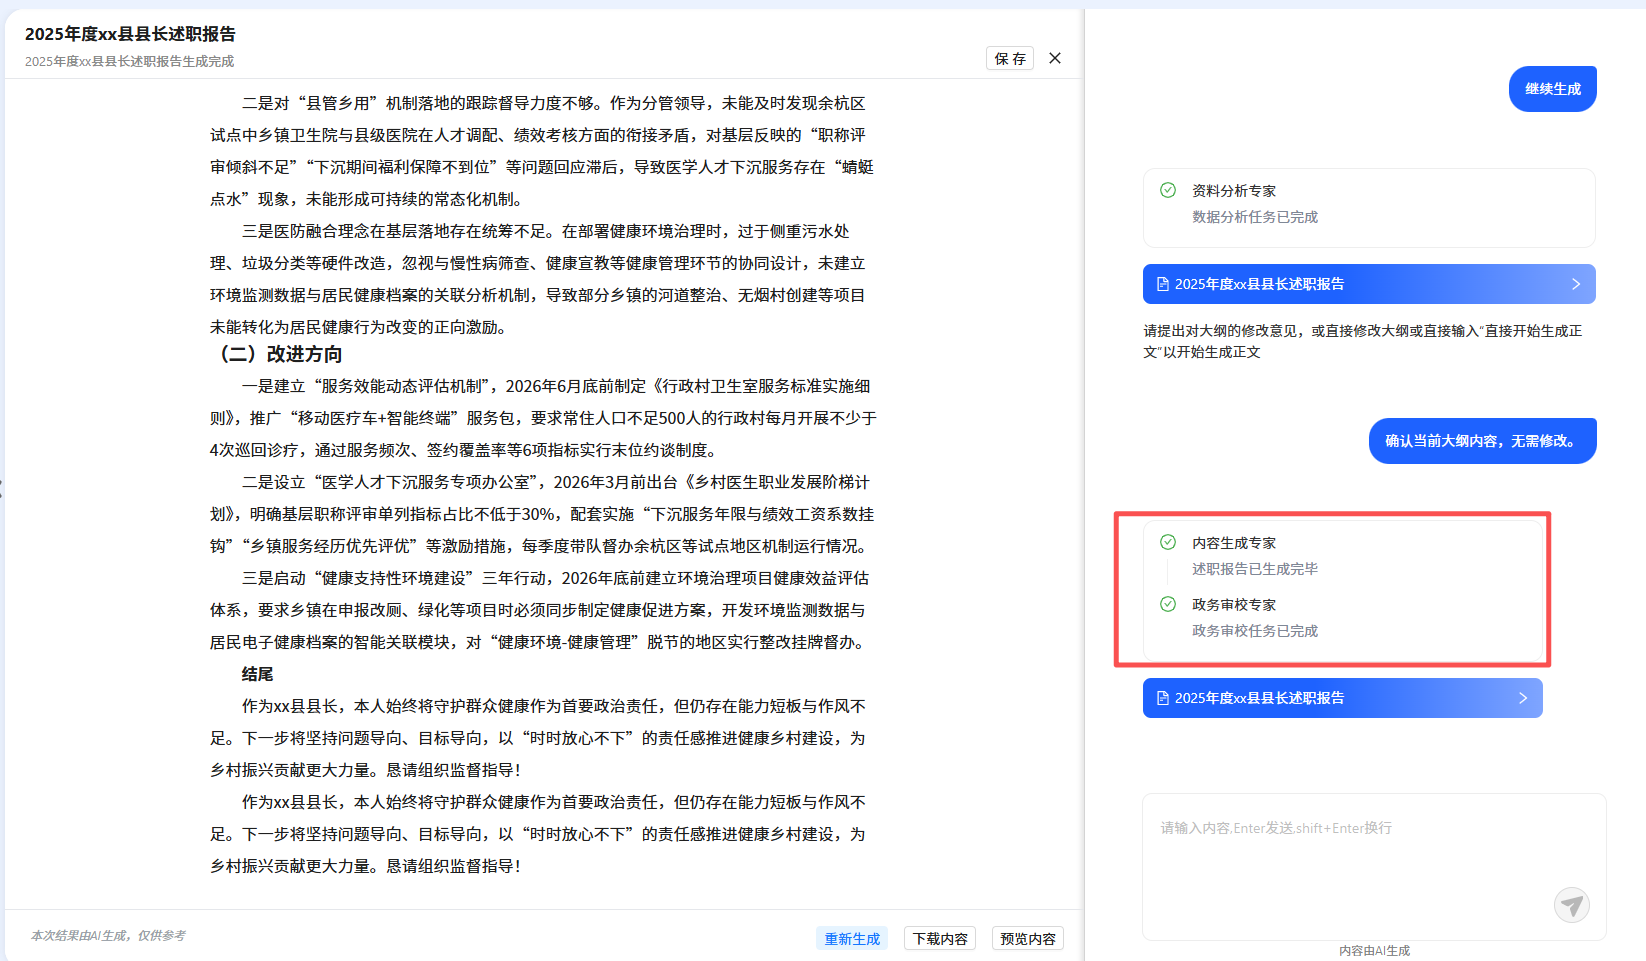The image size is (1646, 961).
Task: Expand upper report card chevron arrow
Action: point(1575,284)
